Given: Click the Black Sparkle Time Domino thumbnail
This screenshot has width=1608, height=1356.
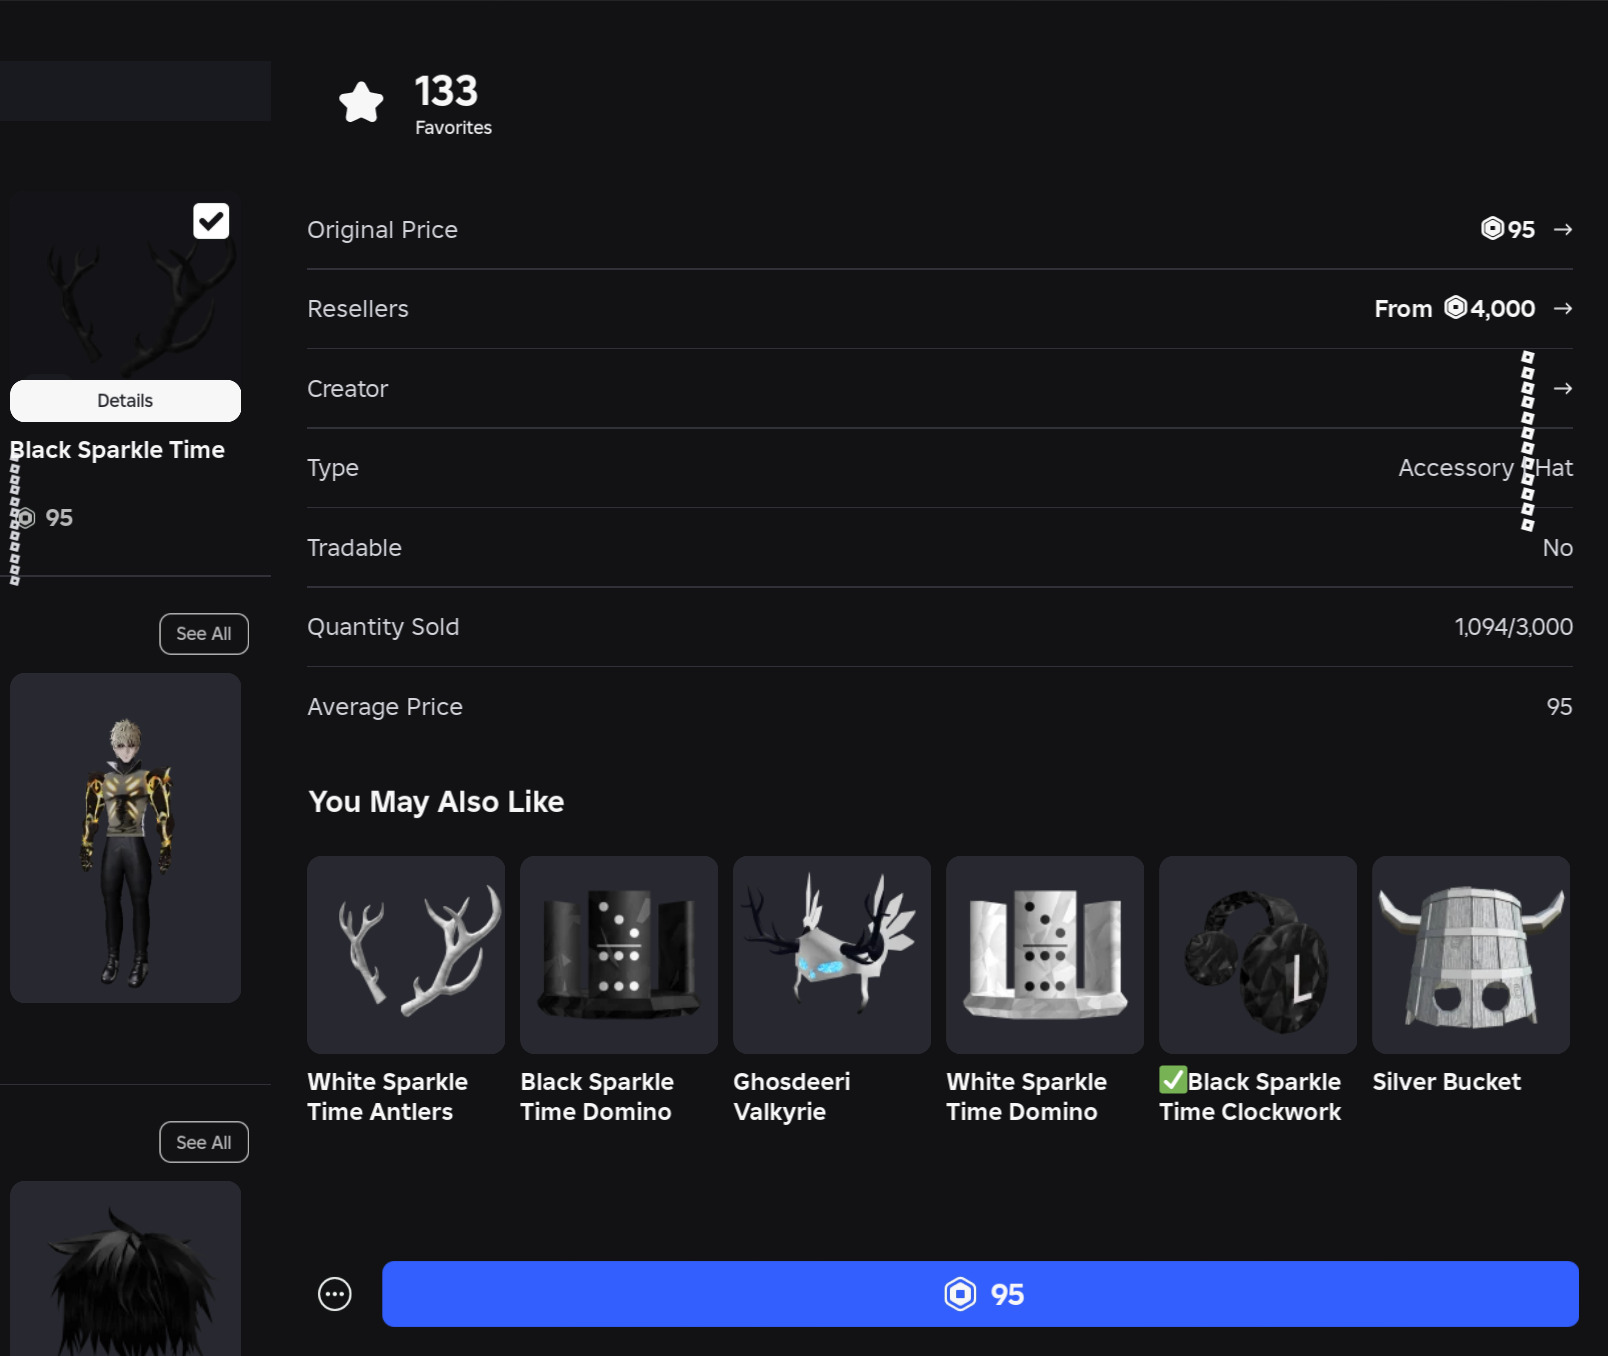Looking at the screenshot, I should (618, 954).
